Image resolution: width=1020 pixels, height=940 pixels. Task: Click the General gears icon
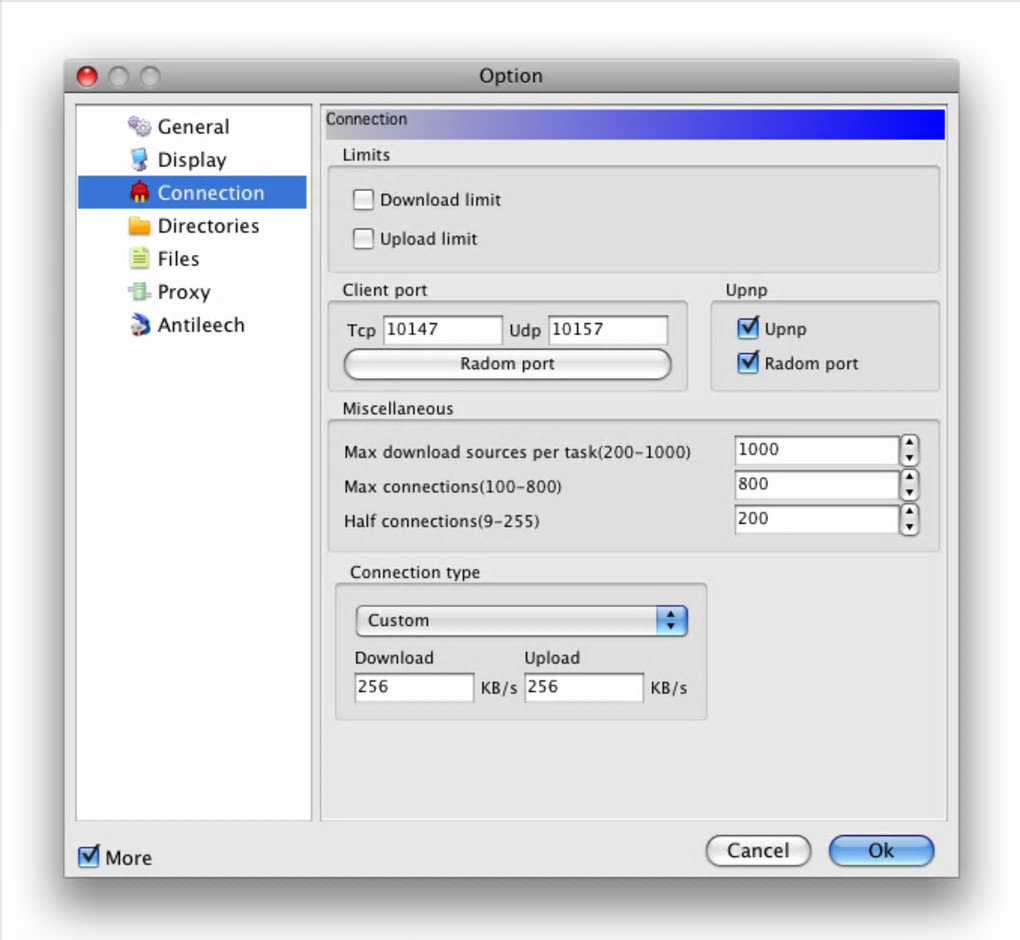coord(139,126)
